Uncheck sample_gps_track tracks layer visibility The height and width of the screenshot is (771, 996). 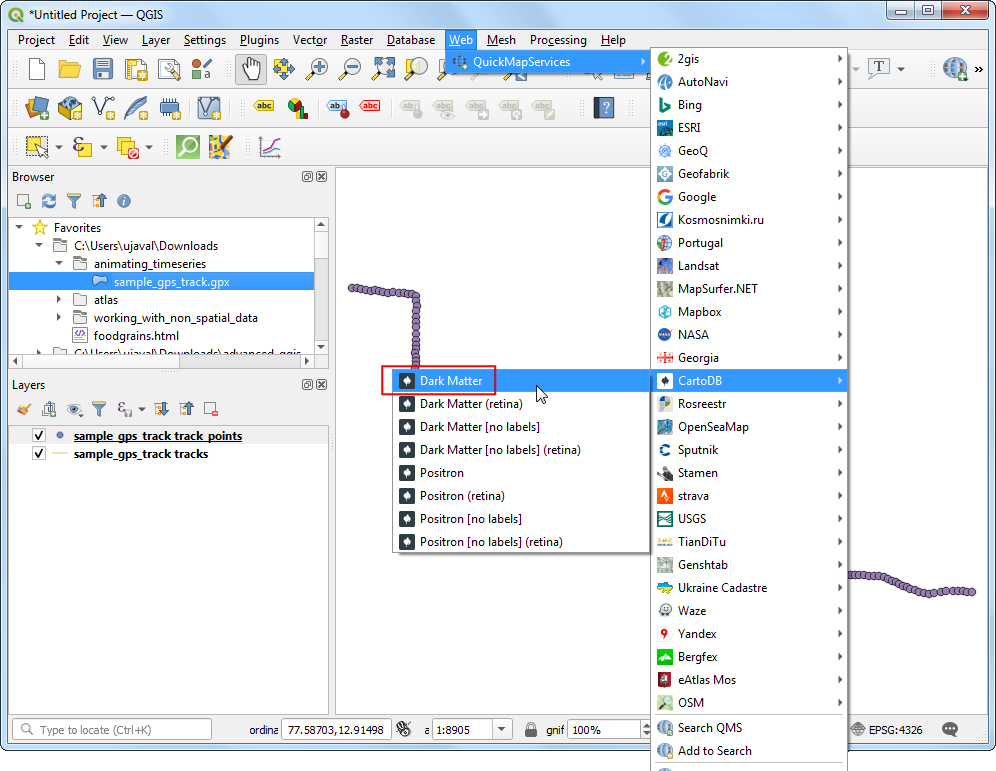tap(39, 453)
